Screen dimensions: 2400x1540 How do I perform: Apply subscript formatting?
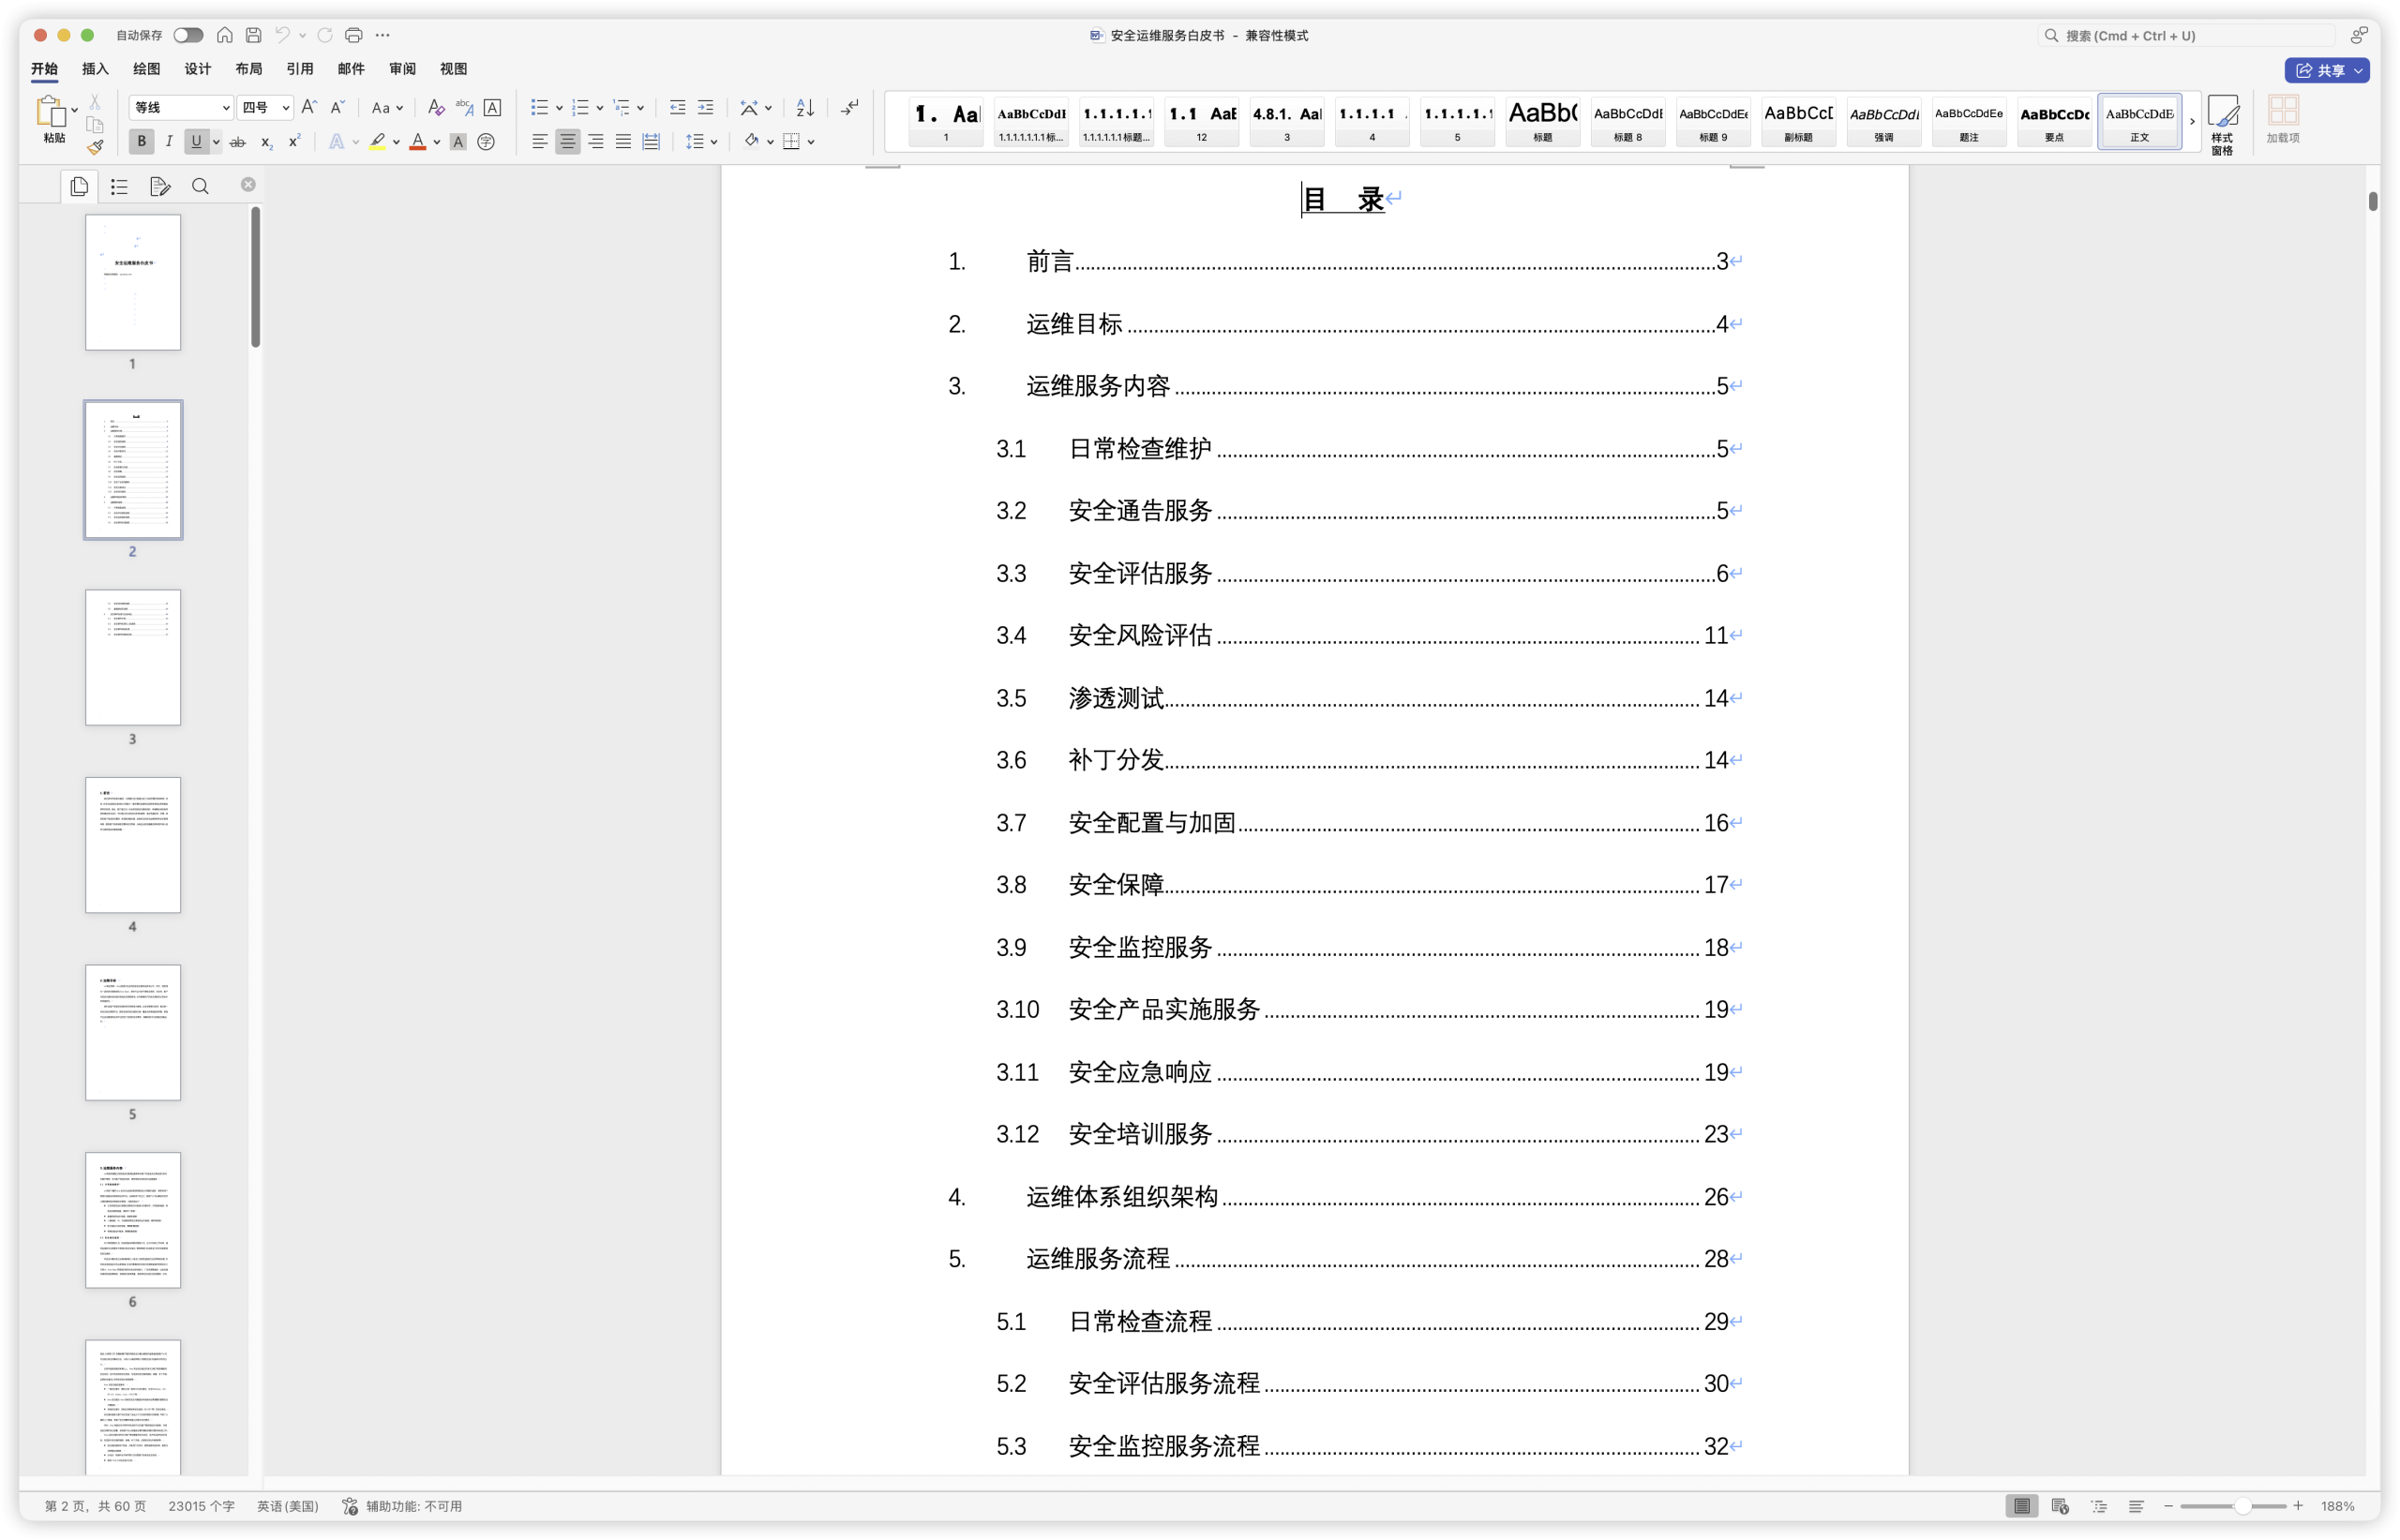coord(265,142)
